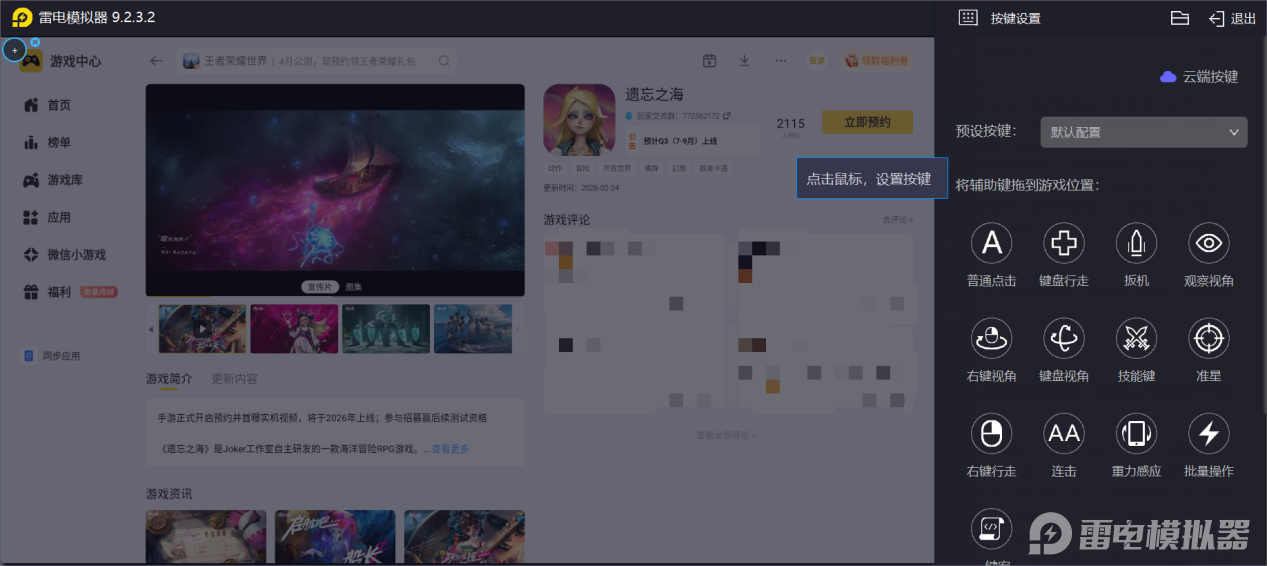Image resolution: width=1267 pixels, height=566 pixels.
Task: Click 查看全部评论 link
Action: pyautogui.click(x=726, y=435)
